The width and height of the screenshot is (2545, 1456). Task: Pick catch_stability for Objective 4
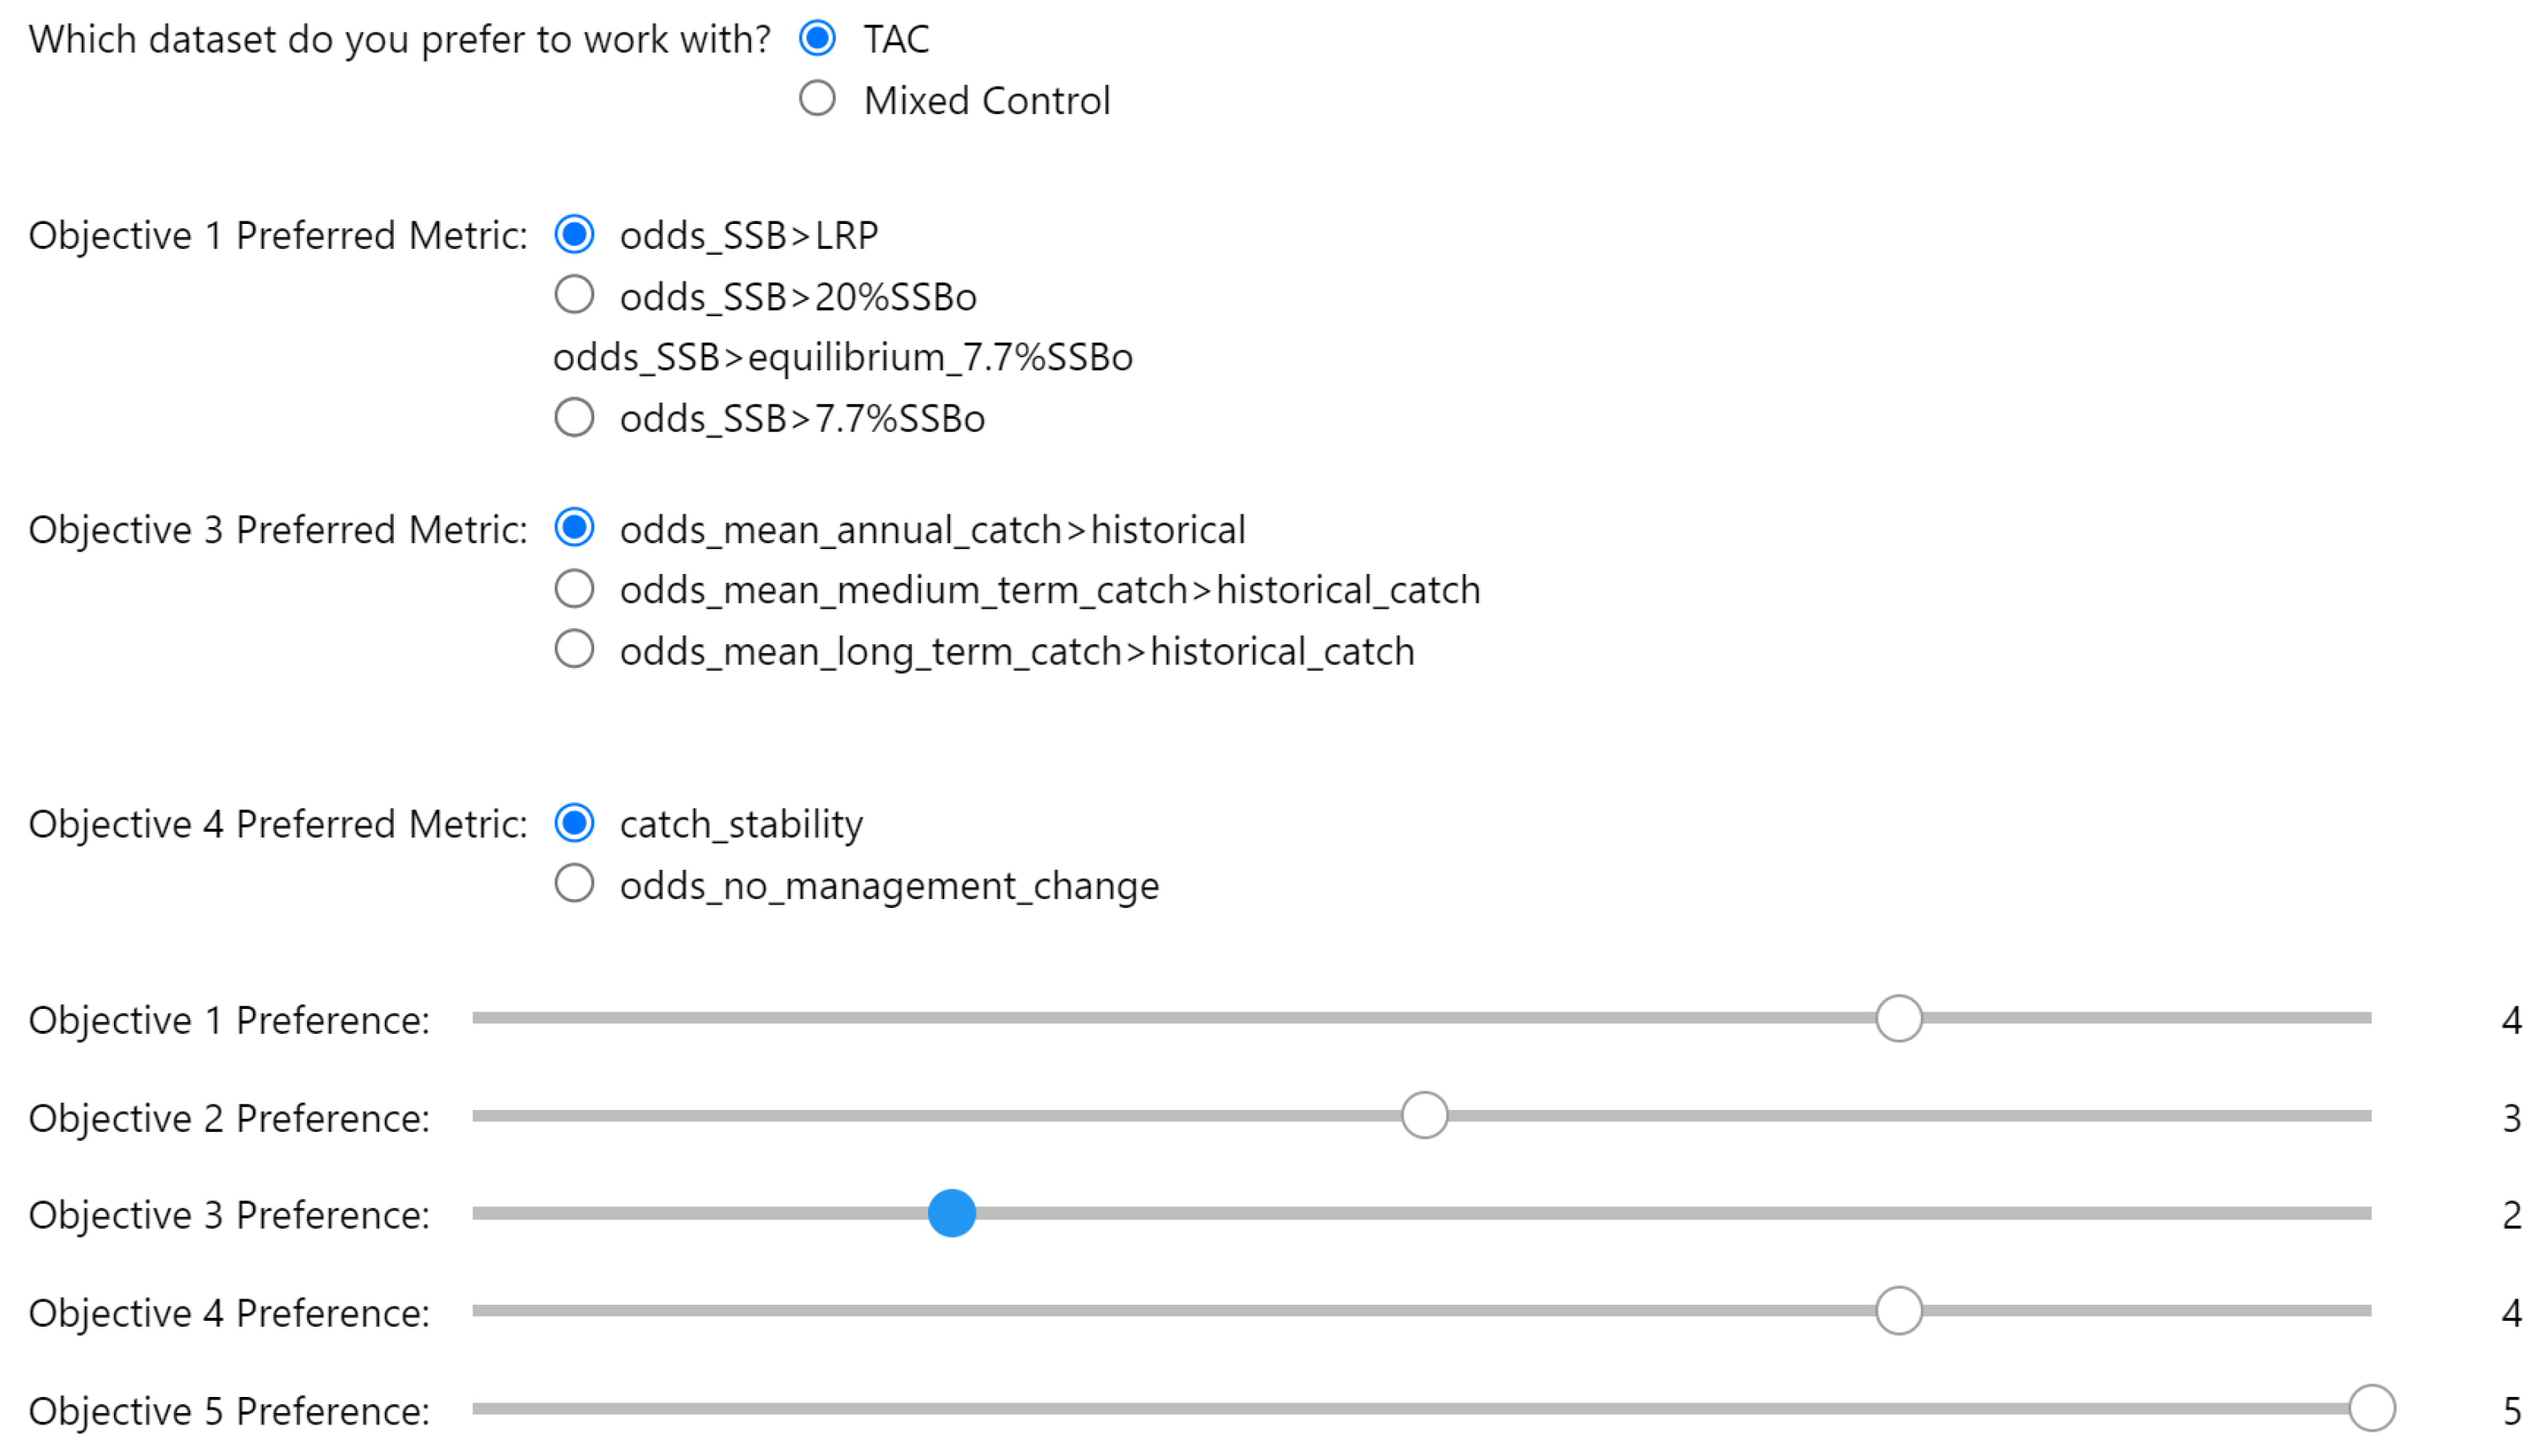(574, 823)
